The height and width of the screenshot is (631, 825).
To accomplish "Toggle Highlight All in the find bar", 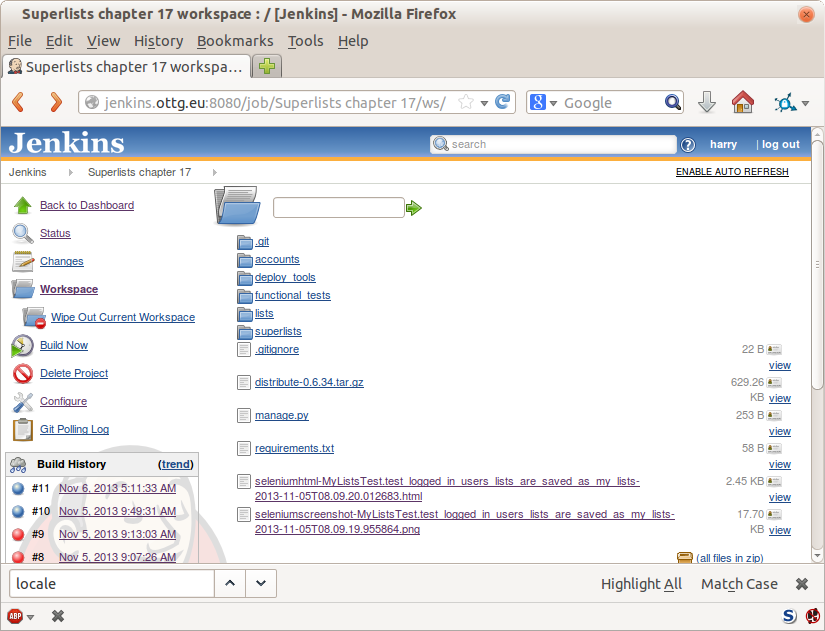I will 640,583.
